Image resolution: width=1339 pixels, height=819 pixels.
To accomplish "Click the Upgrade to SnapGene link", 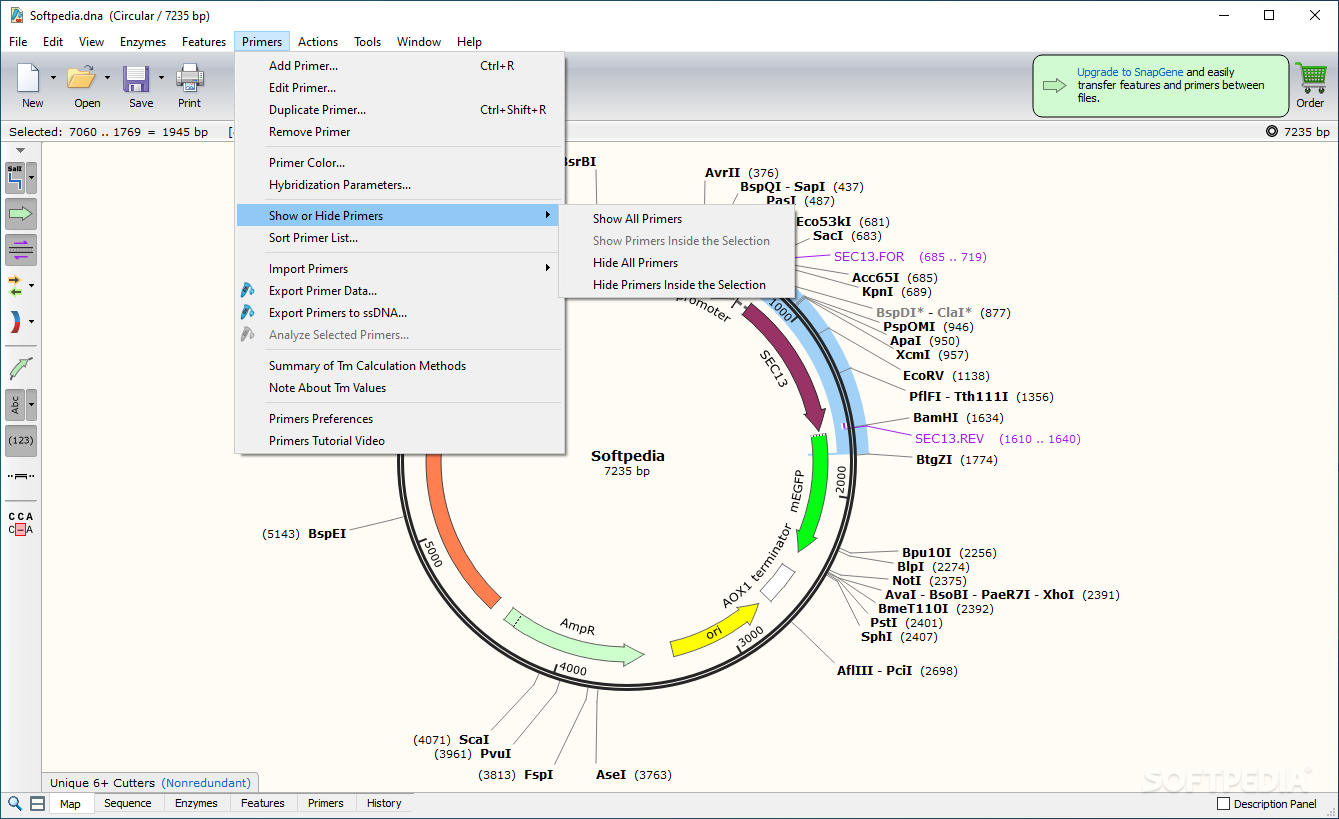I will pos(1130,72).
